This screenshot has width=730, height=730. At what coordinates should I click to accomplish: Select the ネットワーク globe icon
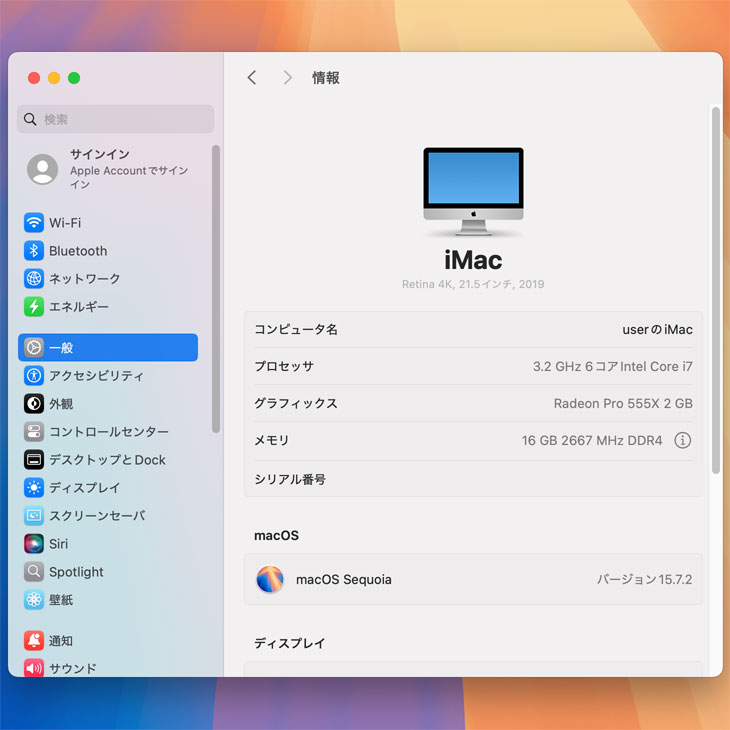[x=34, y=279]
